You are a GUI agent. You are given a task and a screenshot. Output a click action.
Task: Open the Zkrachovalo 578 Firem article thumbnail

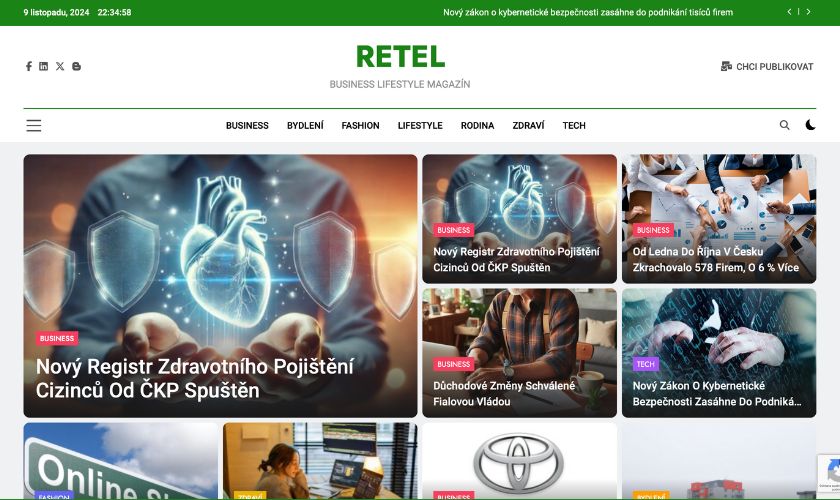tap(719, 219)
